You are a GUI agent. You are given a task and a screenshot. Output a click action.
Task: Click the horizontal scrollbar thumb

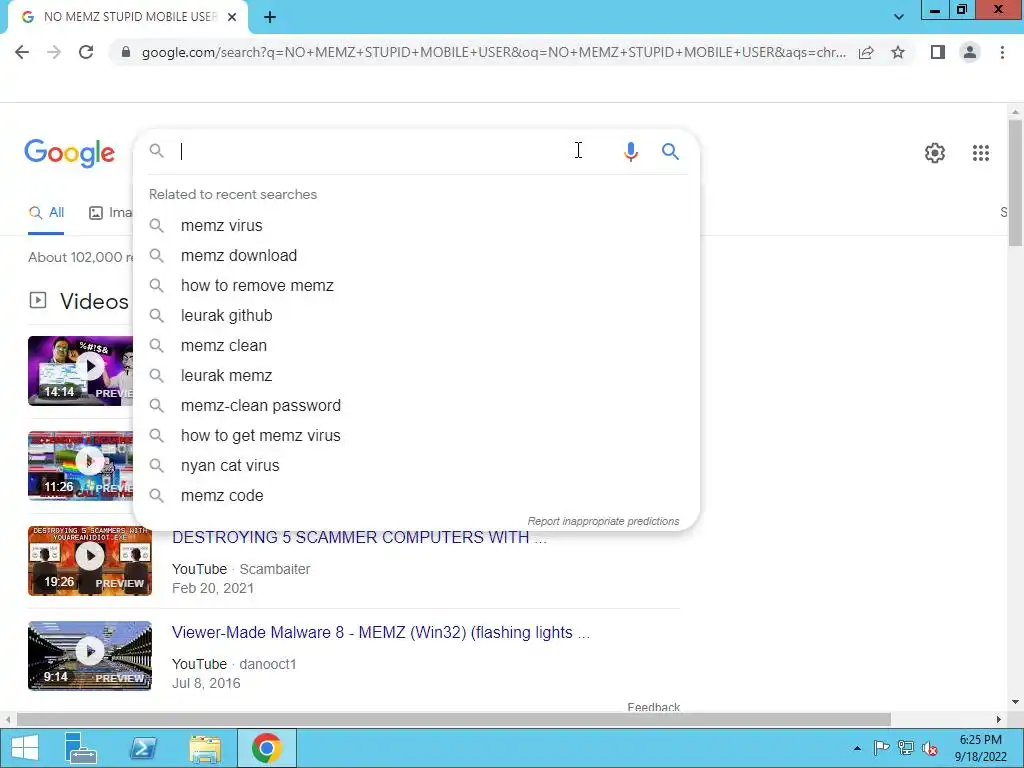[x=454, y=719]
